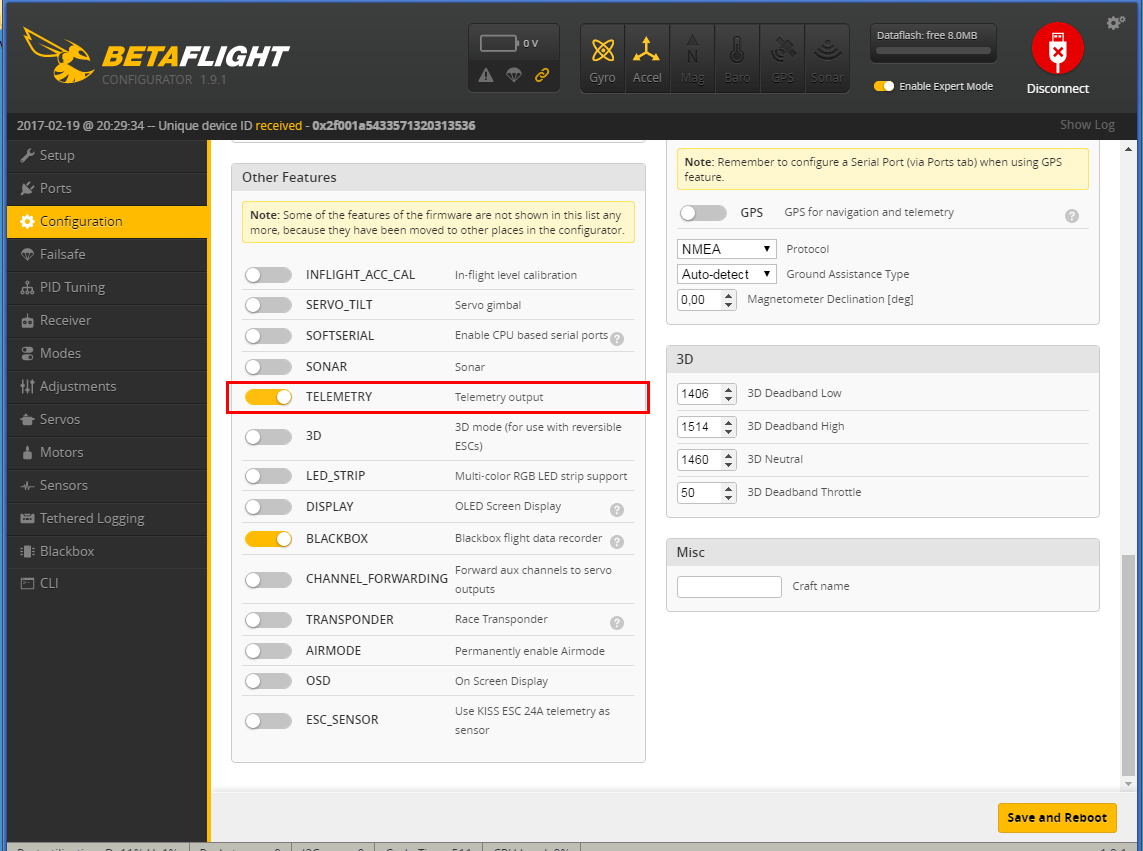Switch to the Receiver tab

tap(65, 320)
